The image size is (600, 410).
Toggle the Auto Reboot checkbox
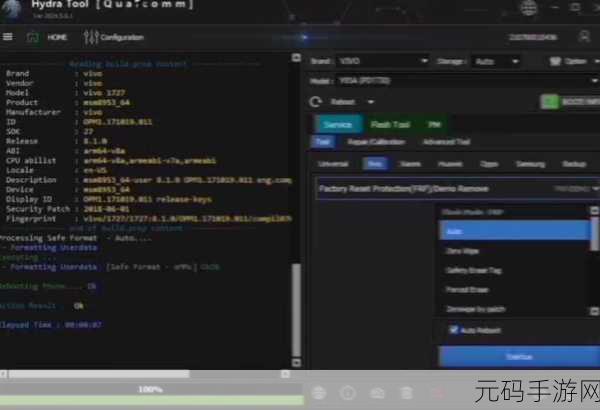453,330
